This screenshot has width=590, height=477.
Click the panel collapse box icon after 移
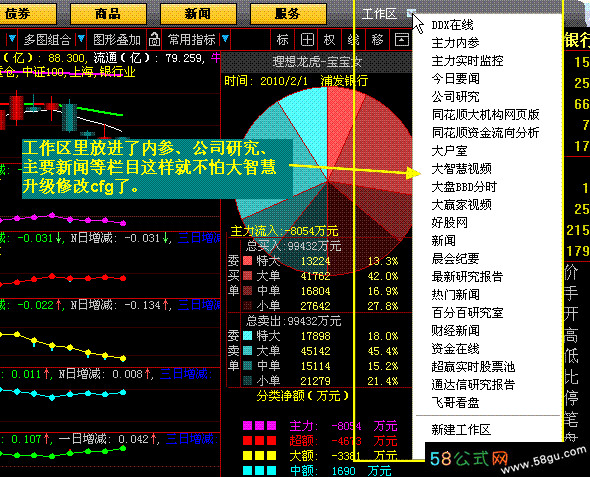pyautogui.click(x=401, y=39)
